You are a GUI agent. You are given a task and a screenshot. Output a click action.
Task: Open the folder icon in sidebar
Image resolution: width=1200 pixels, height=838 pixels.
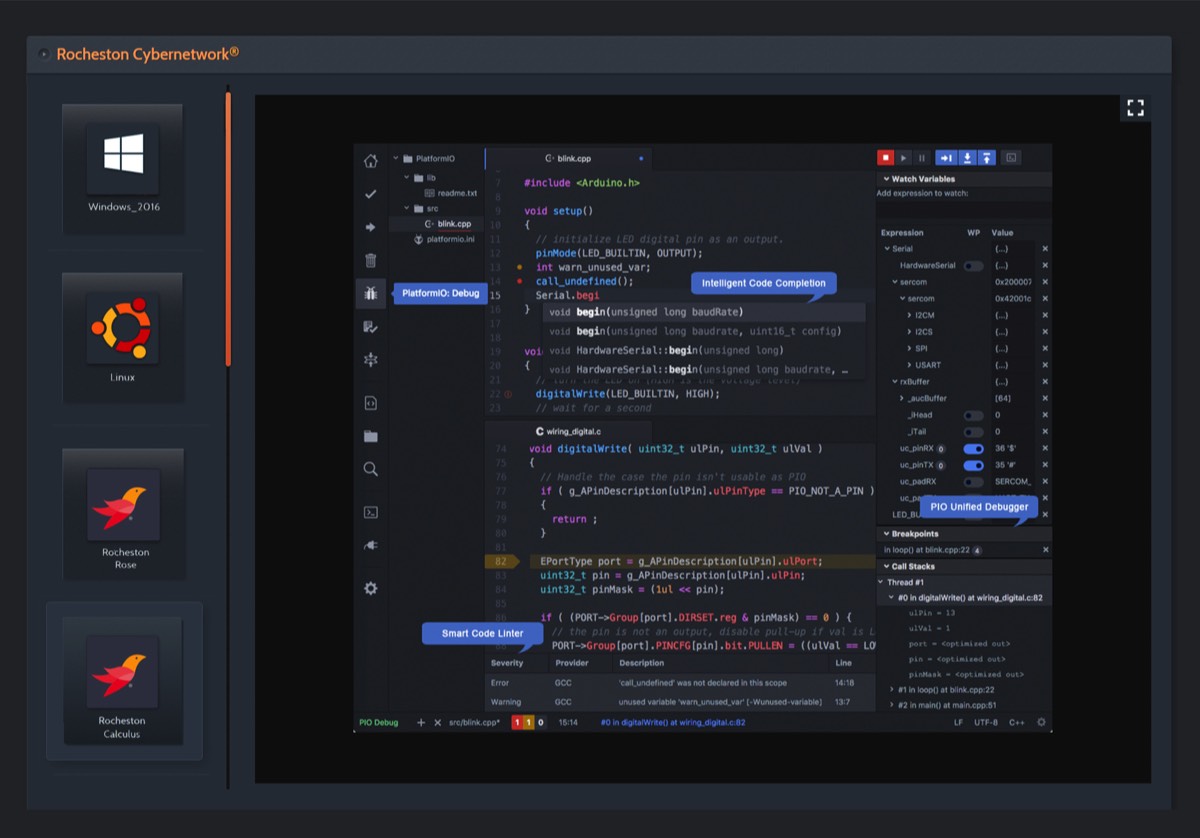(370, 436)
